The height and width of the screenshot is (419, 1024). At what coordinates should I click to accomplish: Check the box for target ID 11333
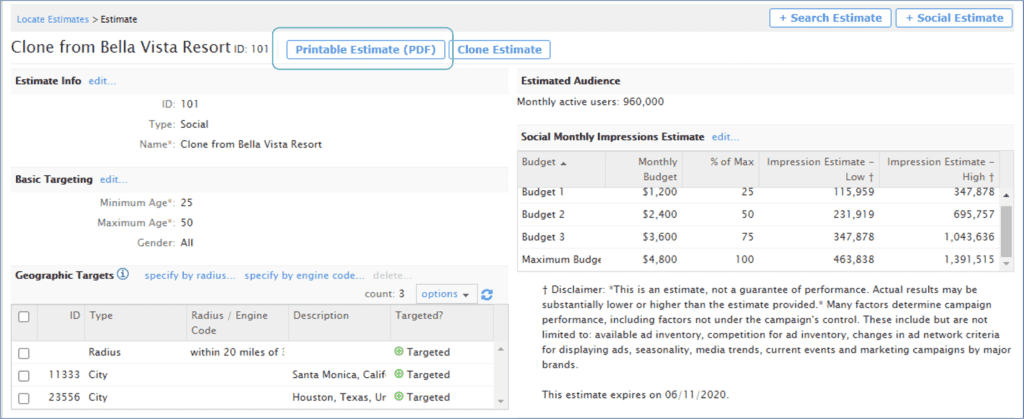click(x=24, y=375)
